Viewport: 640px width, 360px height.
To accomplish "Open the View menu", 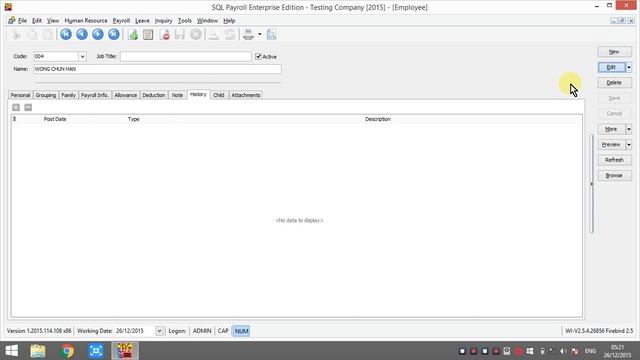I will [53, 20].
